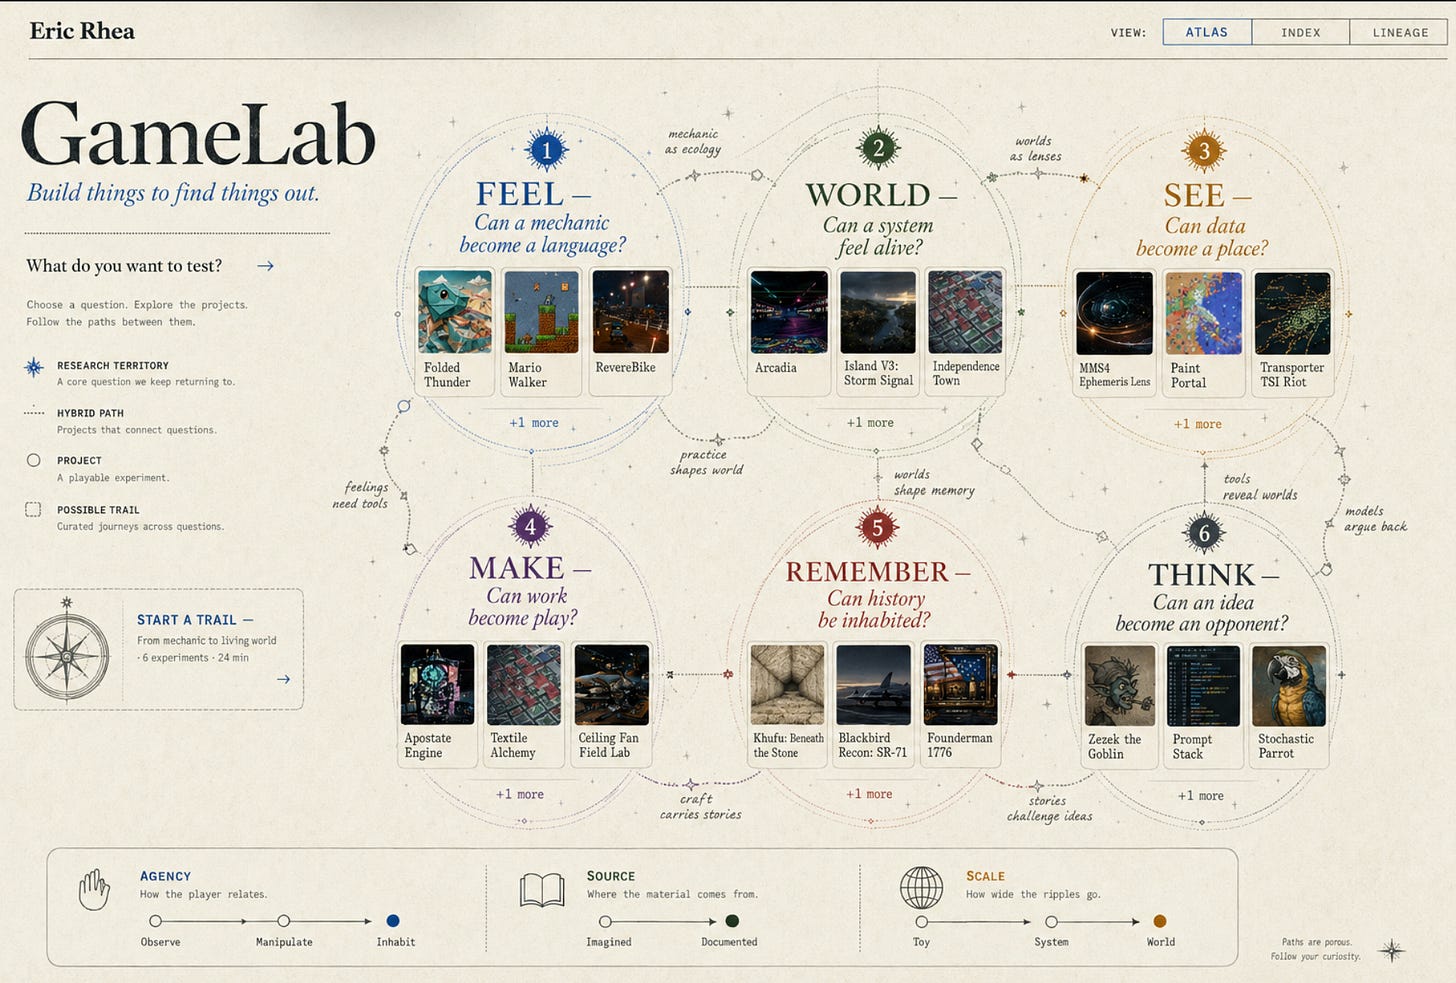
Task: Switch to the ATLAS view tab
Action: [1207, 32]
